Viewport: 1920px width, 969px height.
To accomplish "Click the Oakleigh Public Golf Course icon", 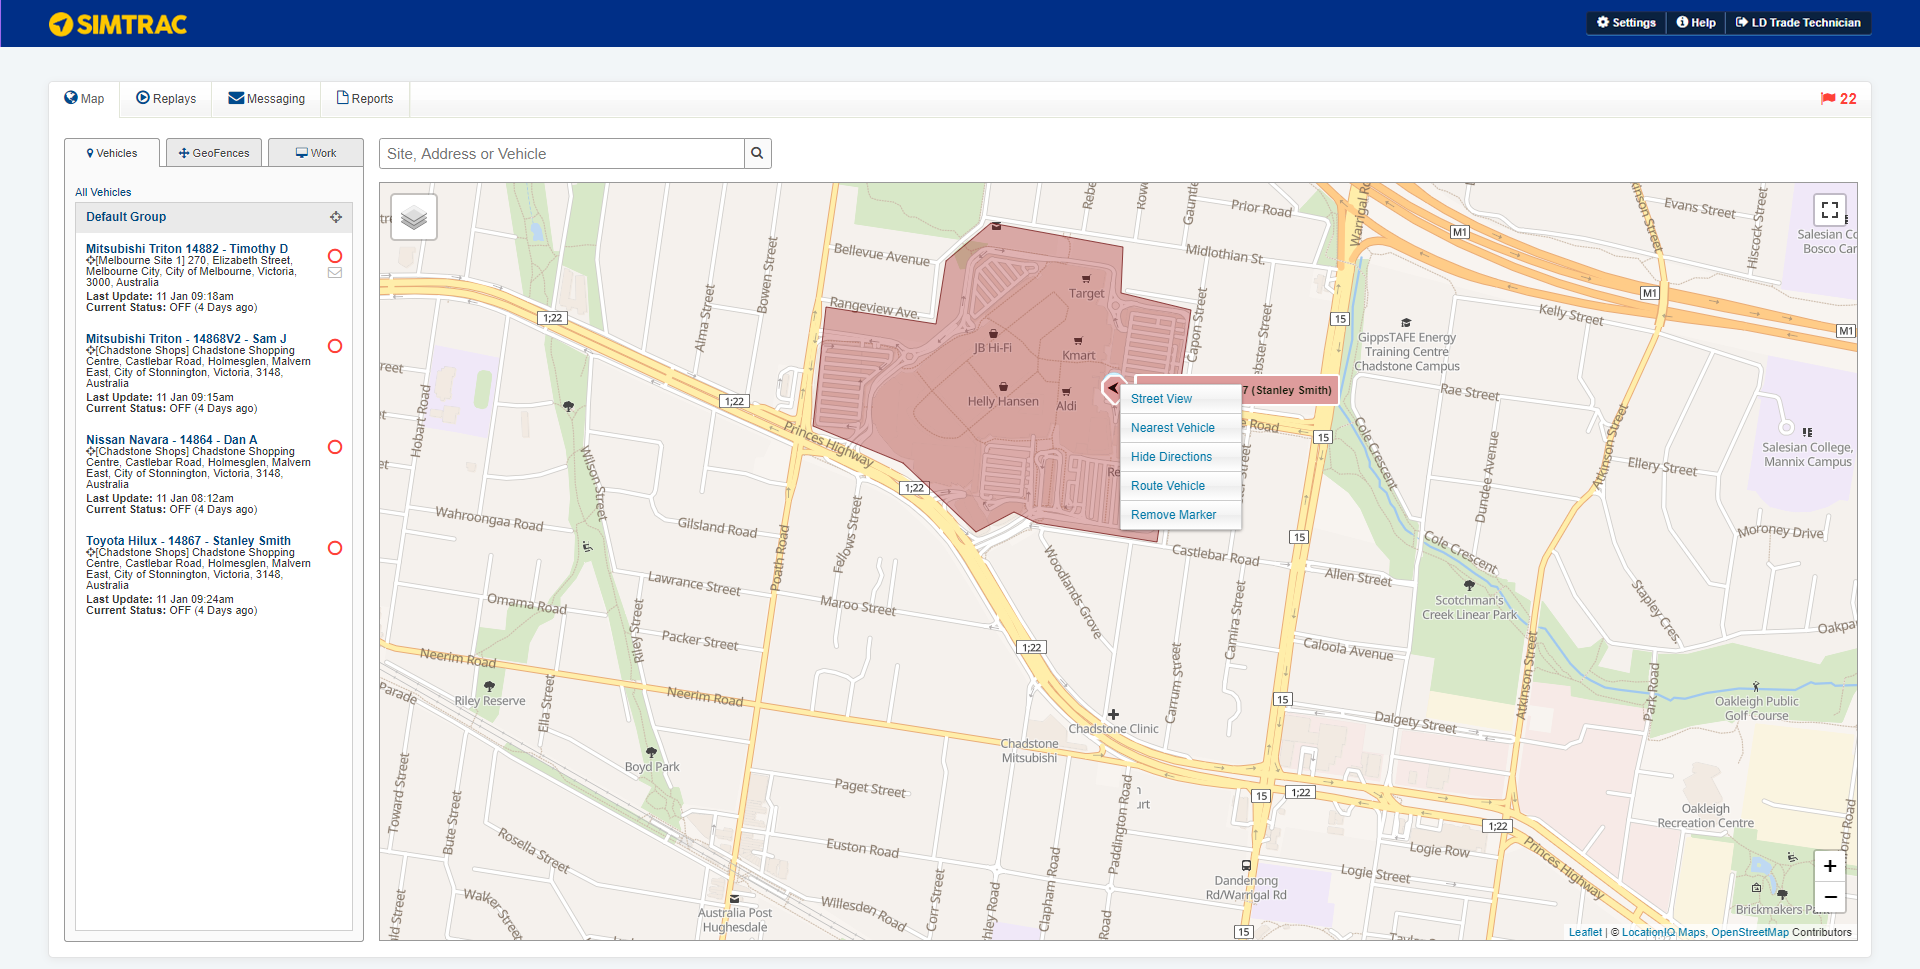I will coord(1756,686).
